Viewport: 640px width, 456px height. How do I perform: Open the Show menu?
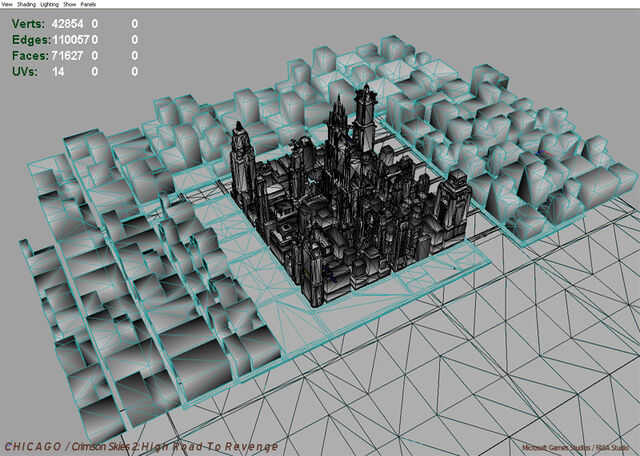70,4
